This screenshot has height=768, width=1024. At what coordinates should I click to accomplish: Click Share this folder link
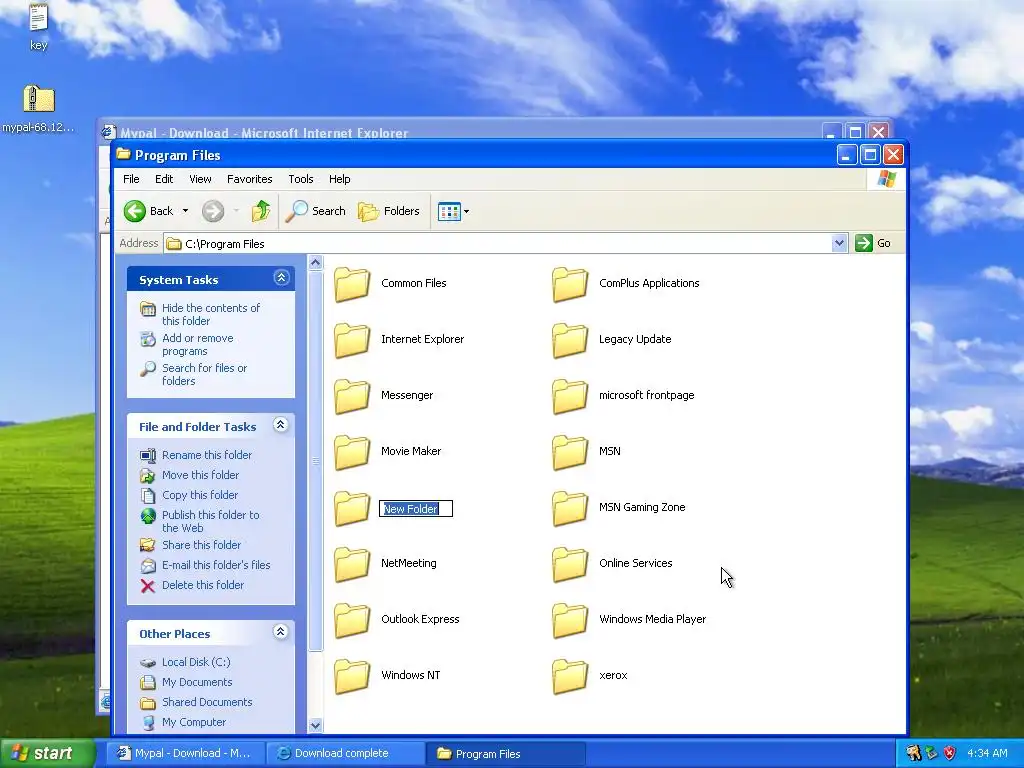coord(201,545)
